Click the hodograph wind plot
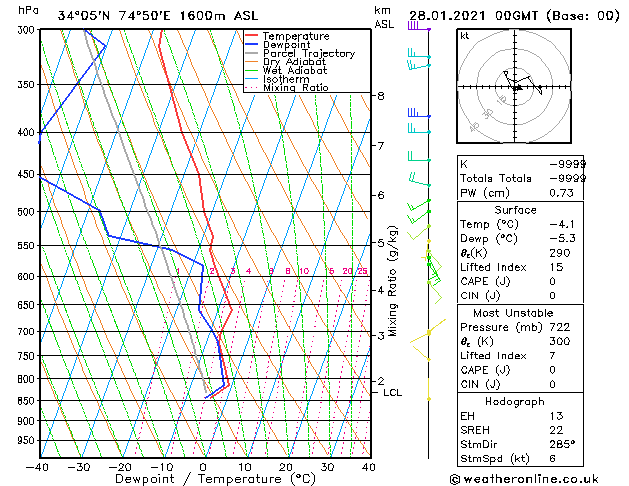Image resolution: width=629 pixels, height=486 pixels. tap(514, 86)
